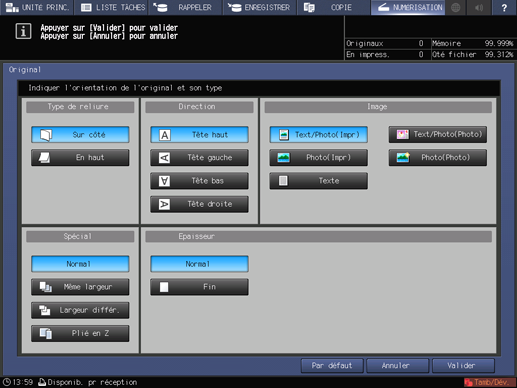
Task: Open help with the question mark
Action: 504,7
